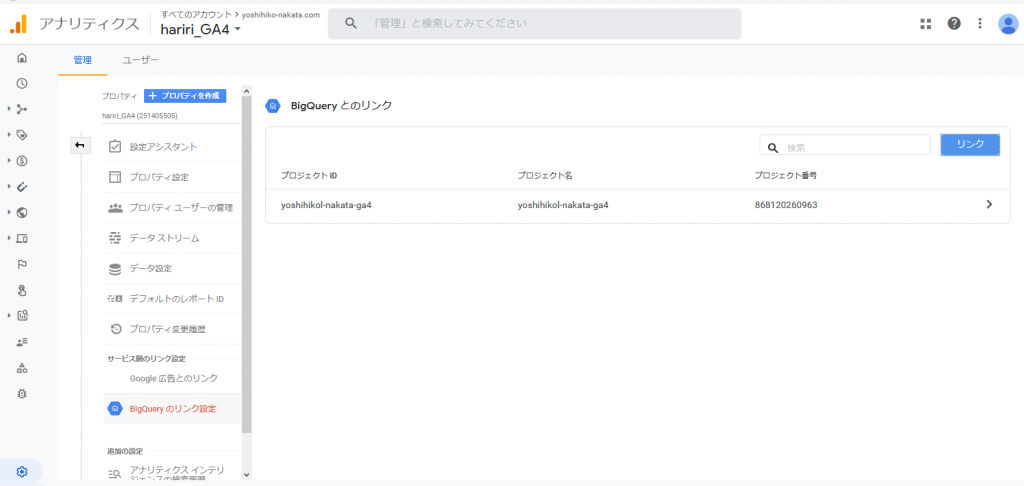Image resolution: width=1024 pixels, height=486 pixels.
Task: Open the Help question mark icon
Action: [x=954, y=24]
